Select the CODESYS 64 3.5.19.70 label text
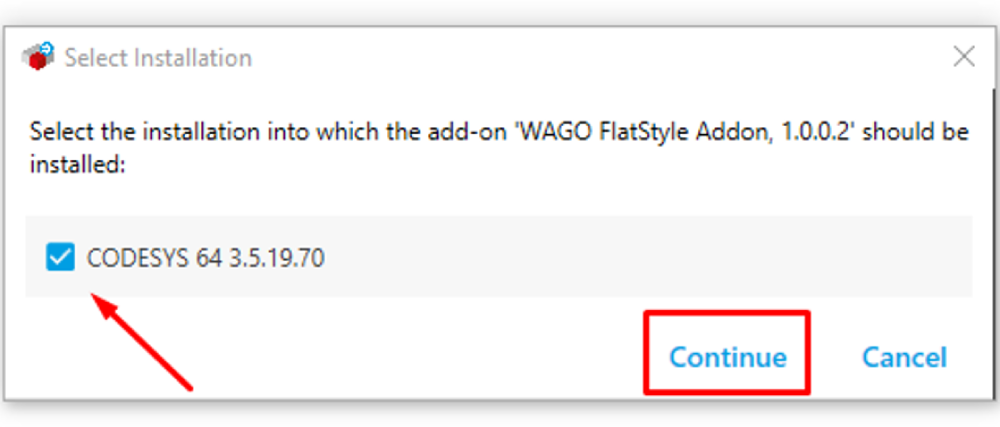Screen dimensions: 1000x427 [205, 258]
